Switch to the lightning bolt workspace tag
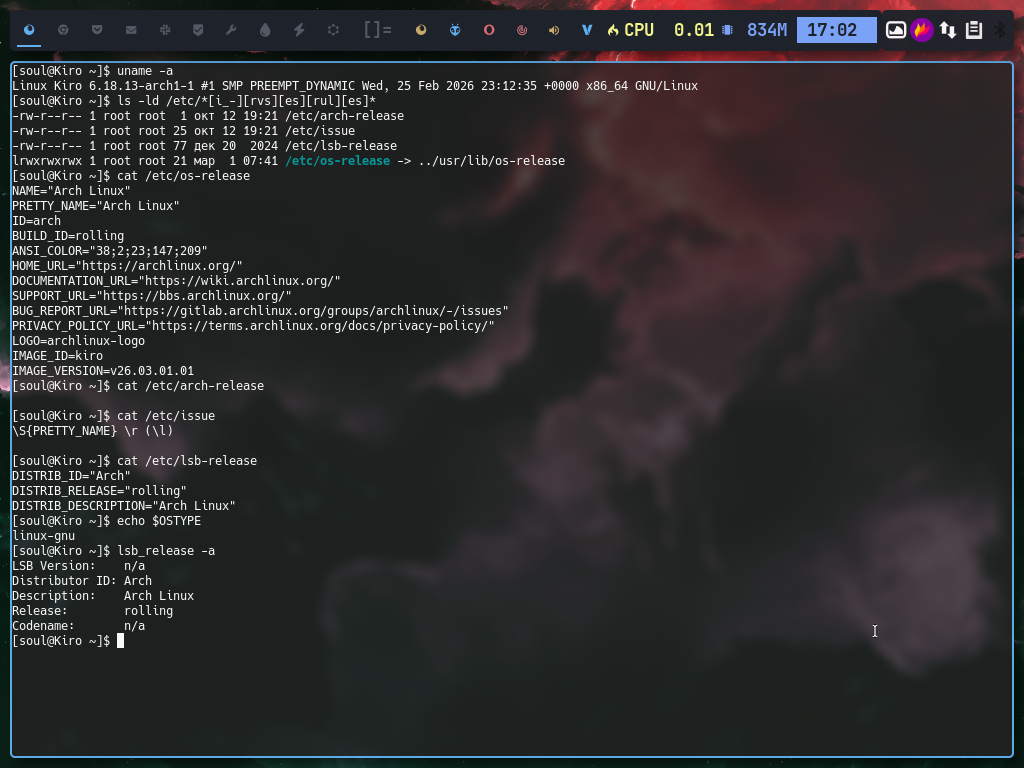Viewport: 1024px width, 768px height. 299,30
